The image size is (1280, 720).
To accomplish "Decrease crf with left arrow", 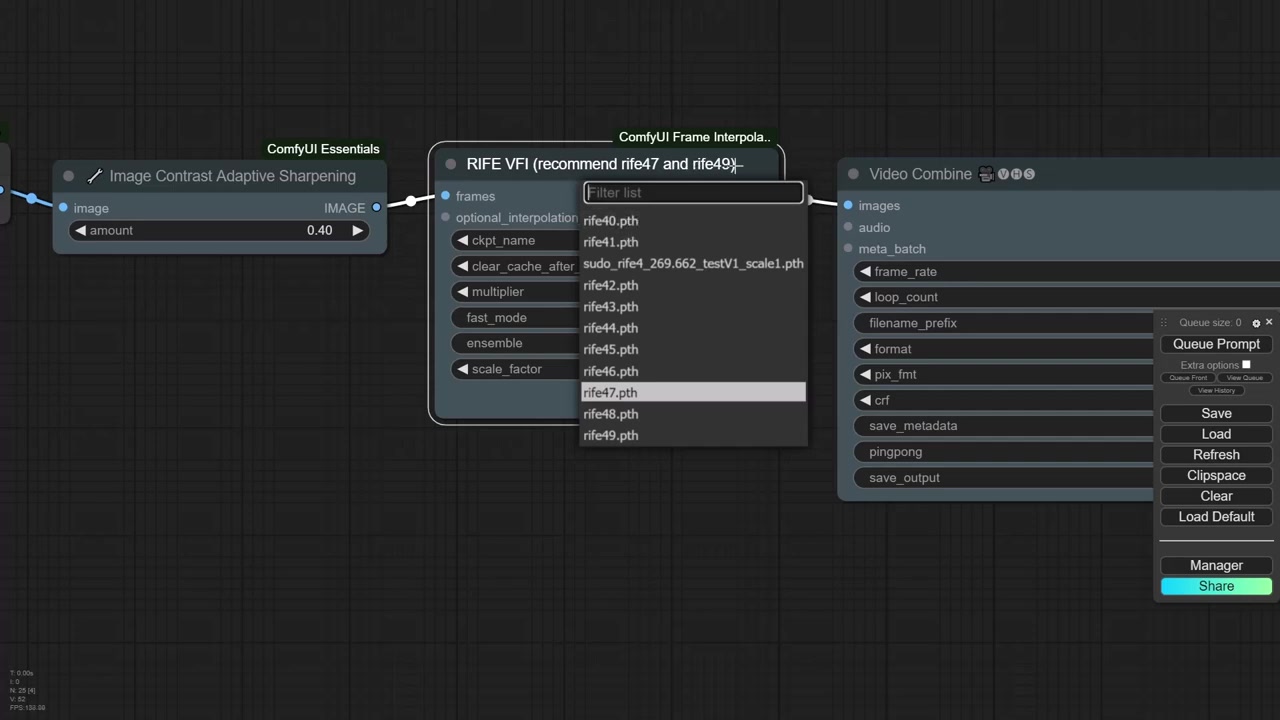I will (x=865, y=400).
